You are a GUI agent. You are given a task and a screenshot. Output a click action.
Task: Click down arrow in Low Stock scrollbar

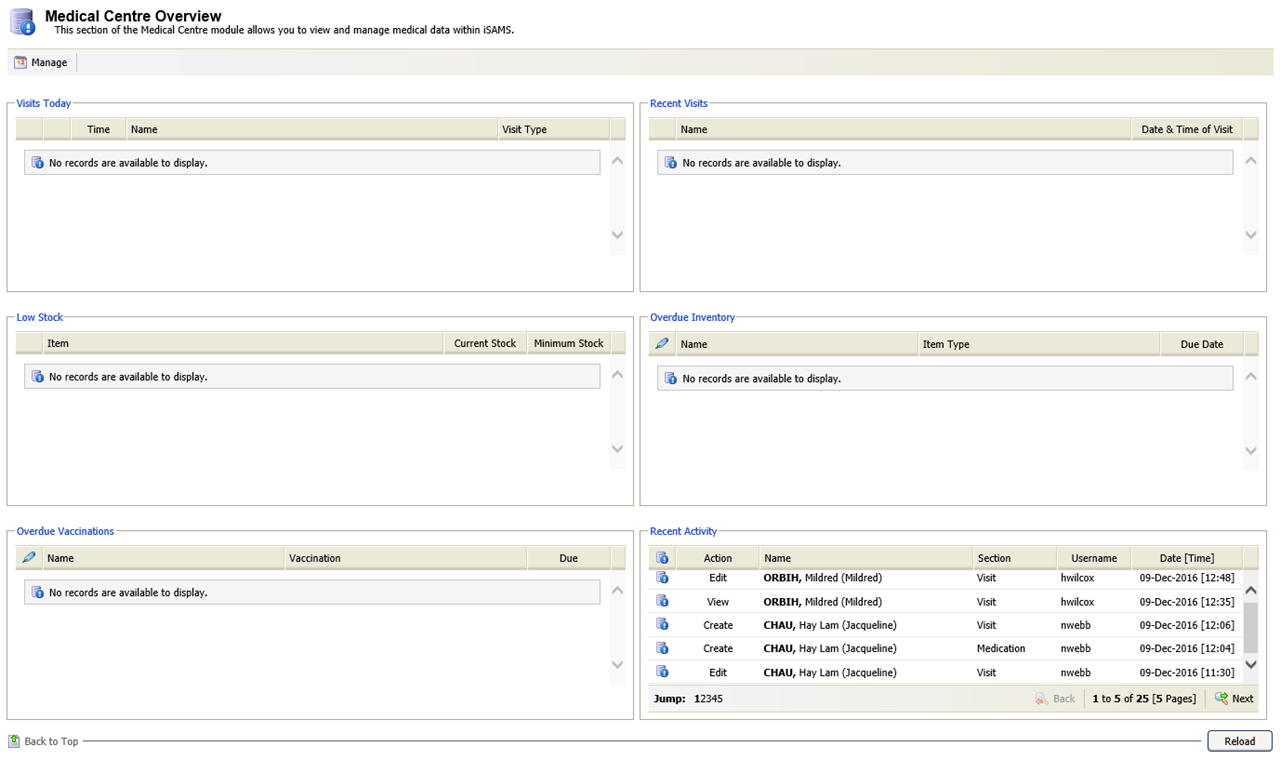click(617, 449)
